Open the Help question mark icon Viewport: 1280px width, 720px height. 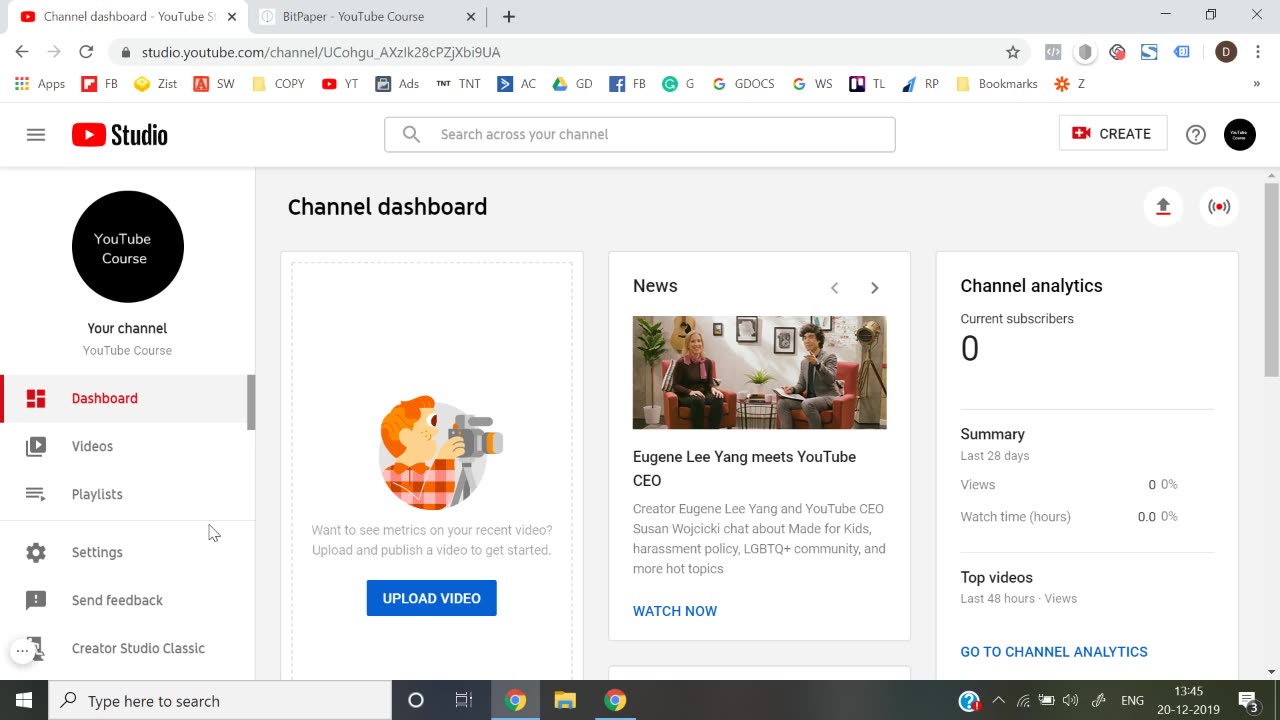click(x=1196, y=134)
